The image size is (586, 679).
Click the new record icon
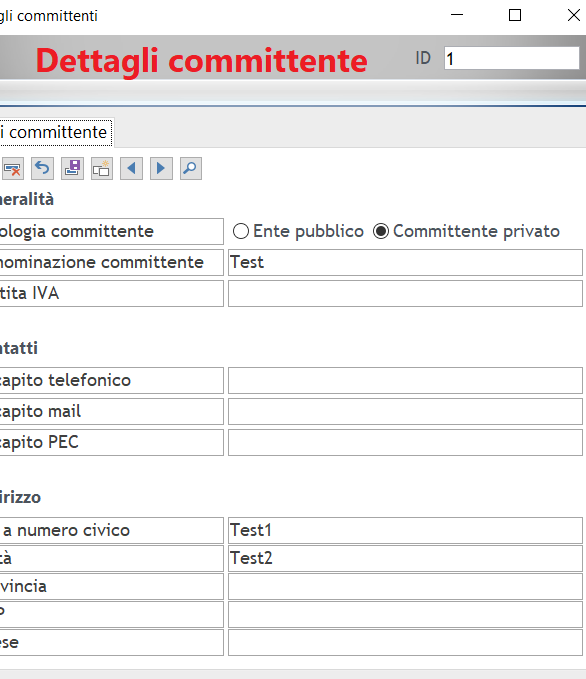click(102, 168)
